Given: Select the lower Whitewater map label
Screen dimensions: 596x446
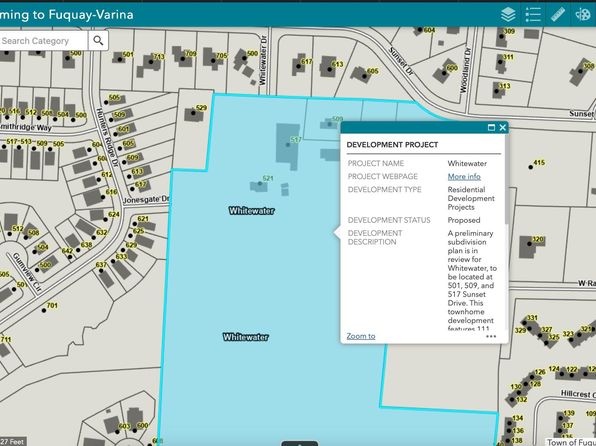Looking at the screenshot, I should click(246, 337).
